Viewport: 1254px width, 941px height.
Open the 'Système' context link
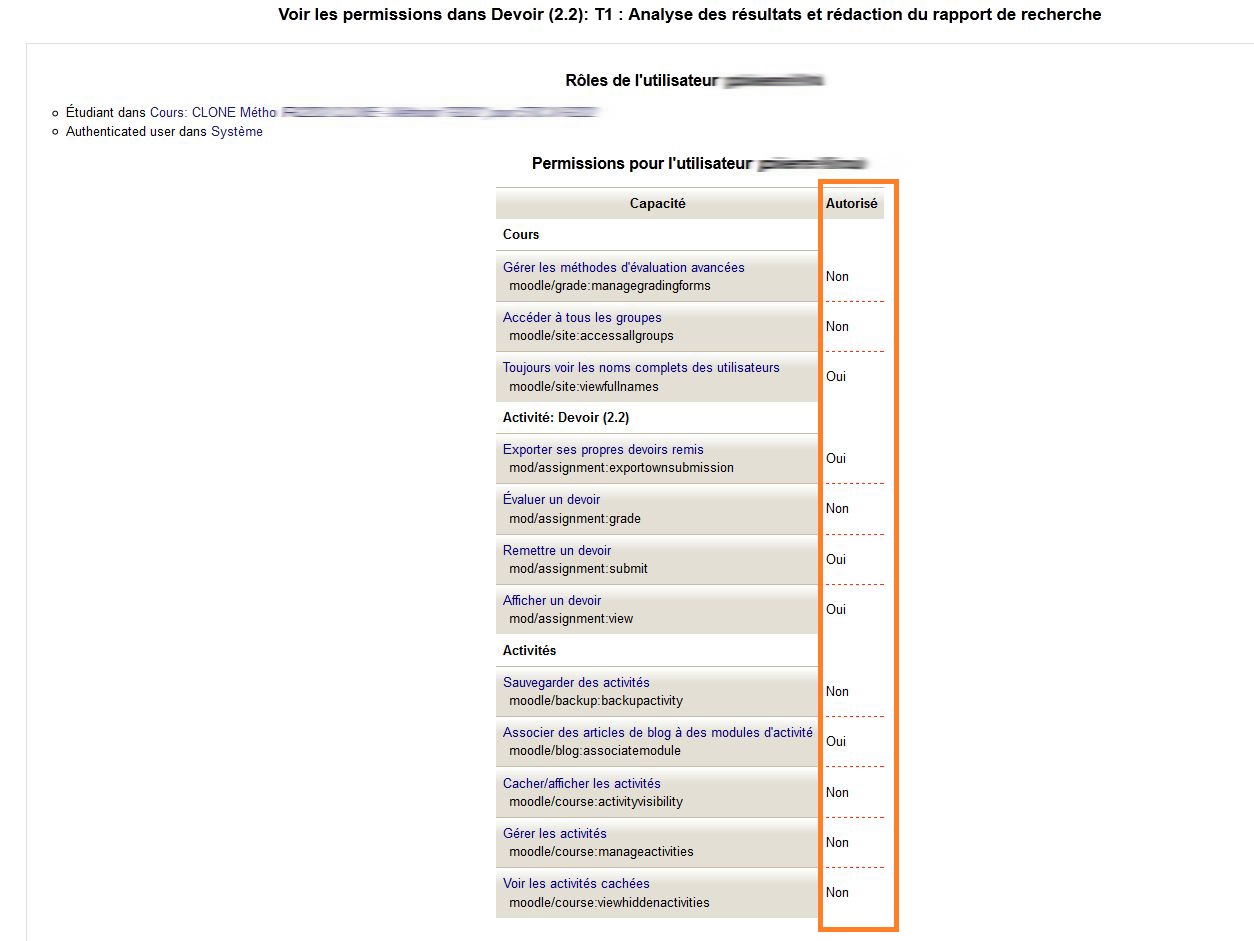[x=237, y=131]
